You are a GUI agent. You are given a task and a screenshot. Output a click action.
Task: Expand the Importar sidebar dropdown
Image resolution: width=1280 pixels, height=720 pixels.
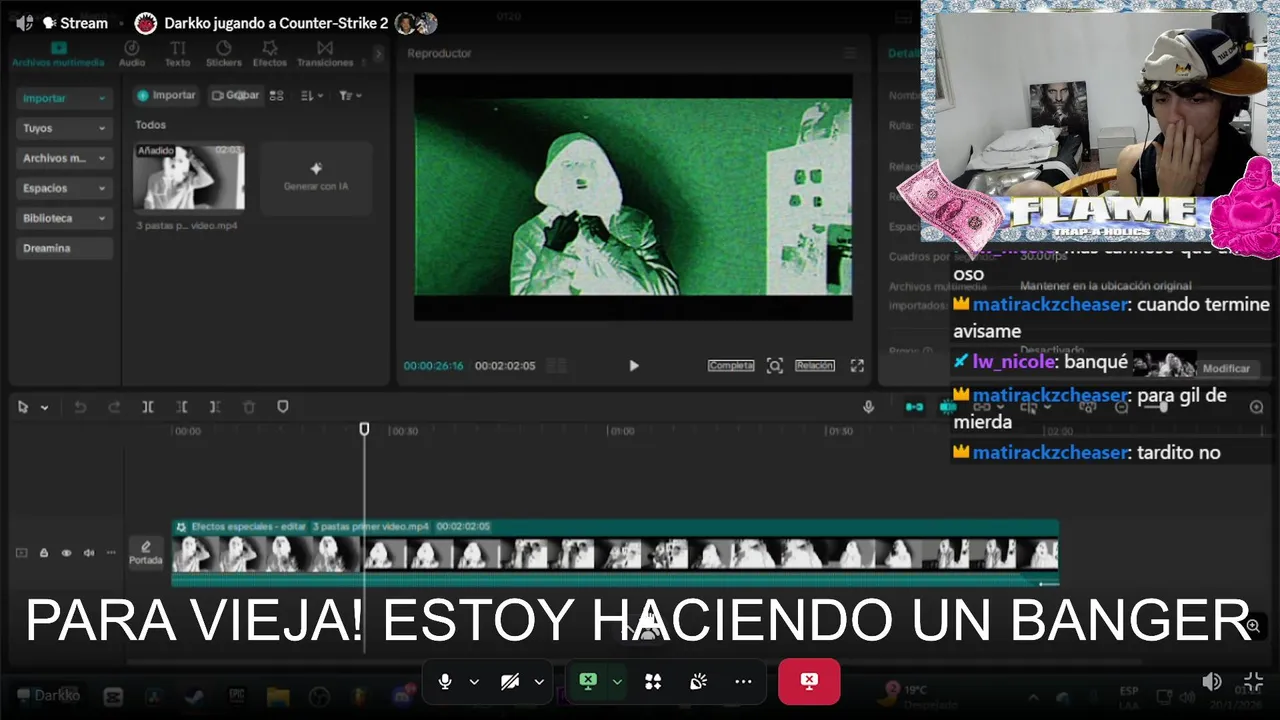coord(64,98)
